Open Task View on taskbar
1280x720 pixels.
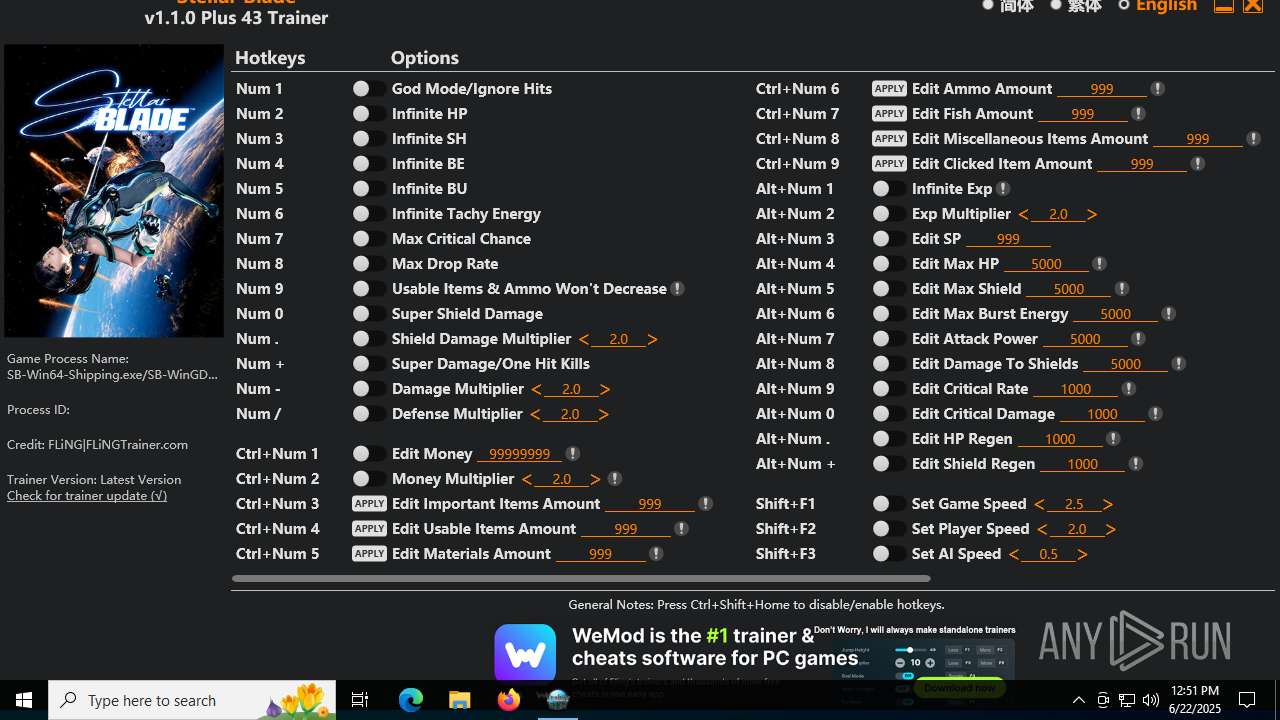(x=360, y=700)
